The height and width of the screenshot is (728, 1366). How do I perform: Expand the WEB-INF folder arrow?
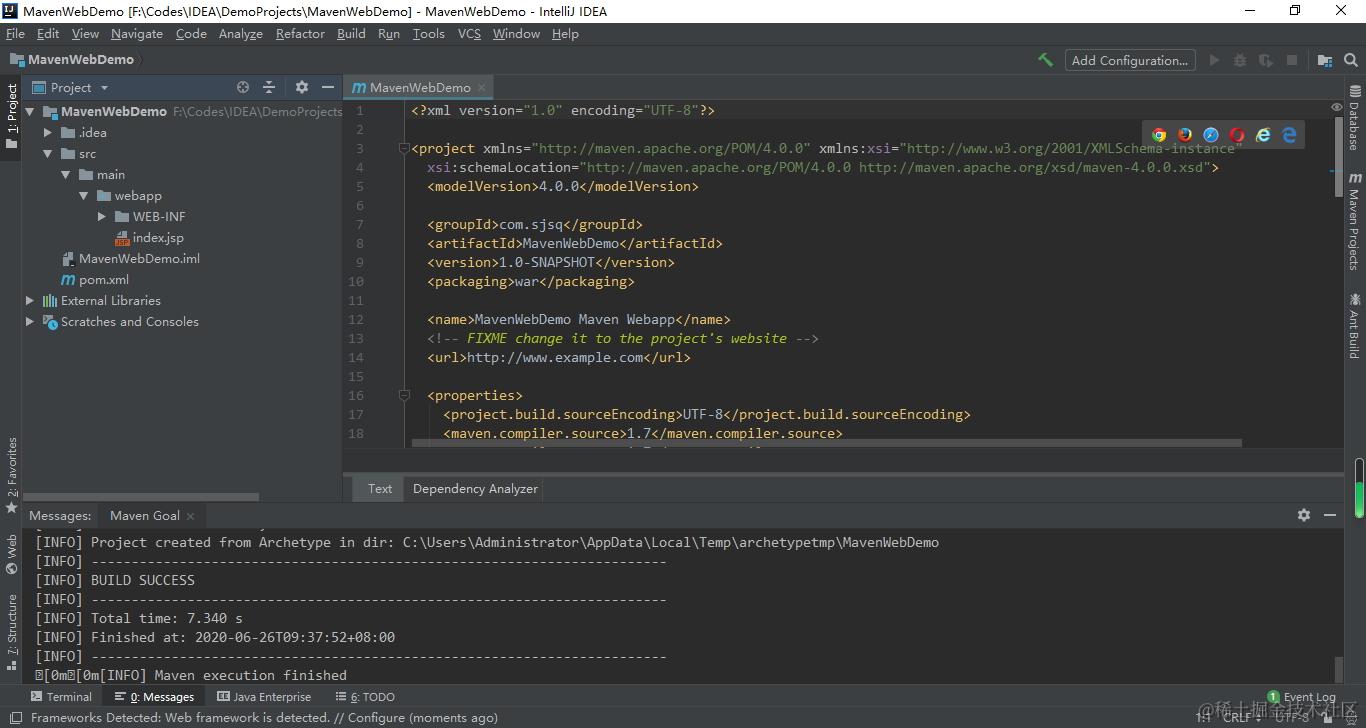pyautogui.click(x=102, y=217)
